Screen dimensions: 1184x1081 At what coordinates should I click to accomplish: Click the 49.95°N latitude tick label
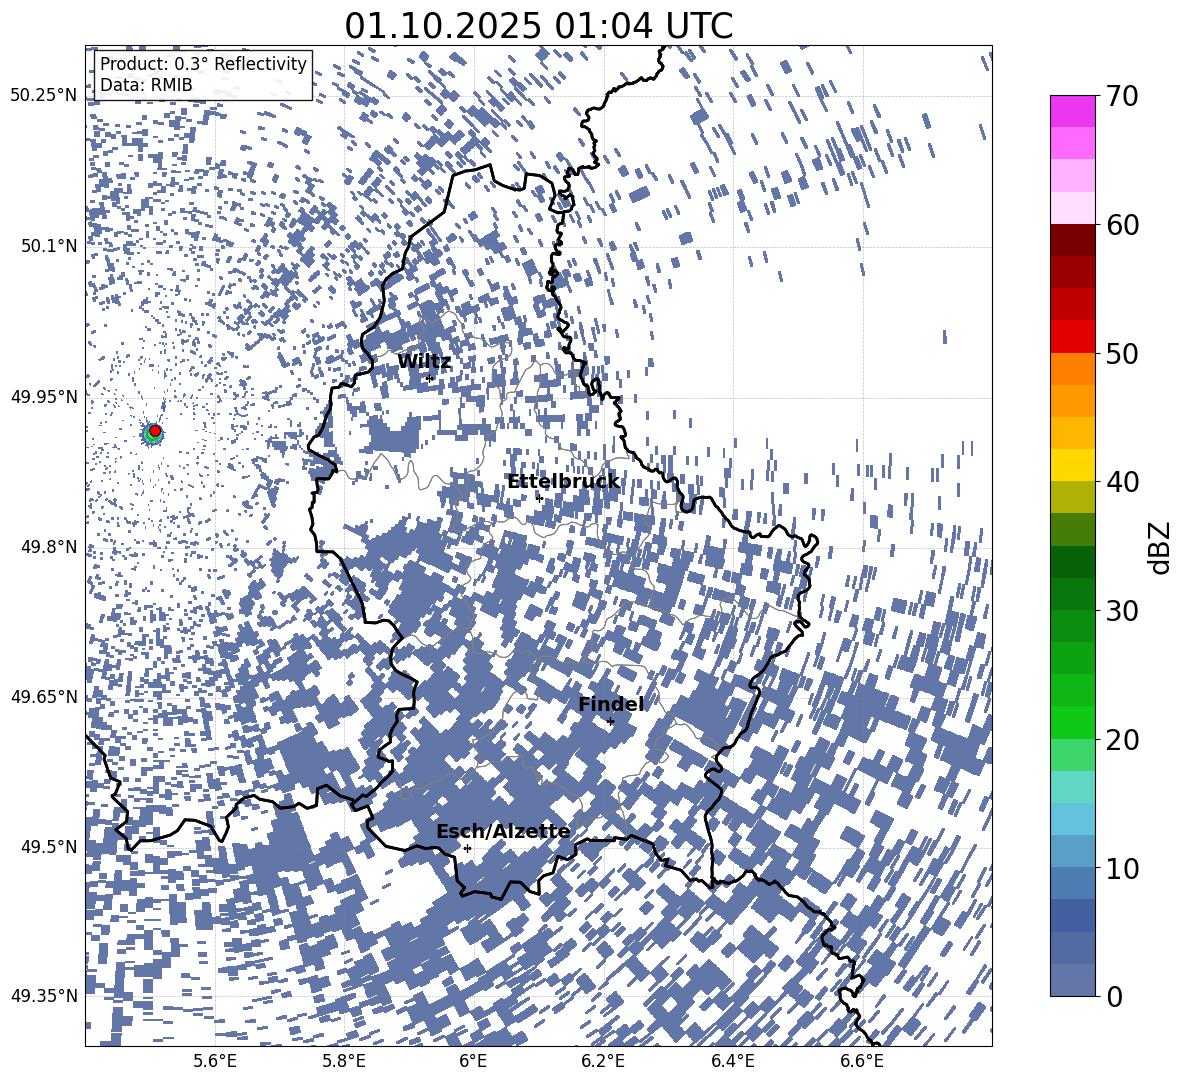click(44, 397)
